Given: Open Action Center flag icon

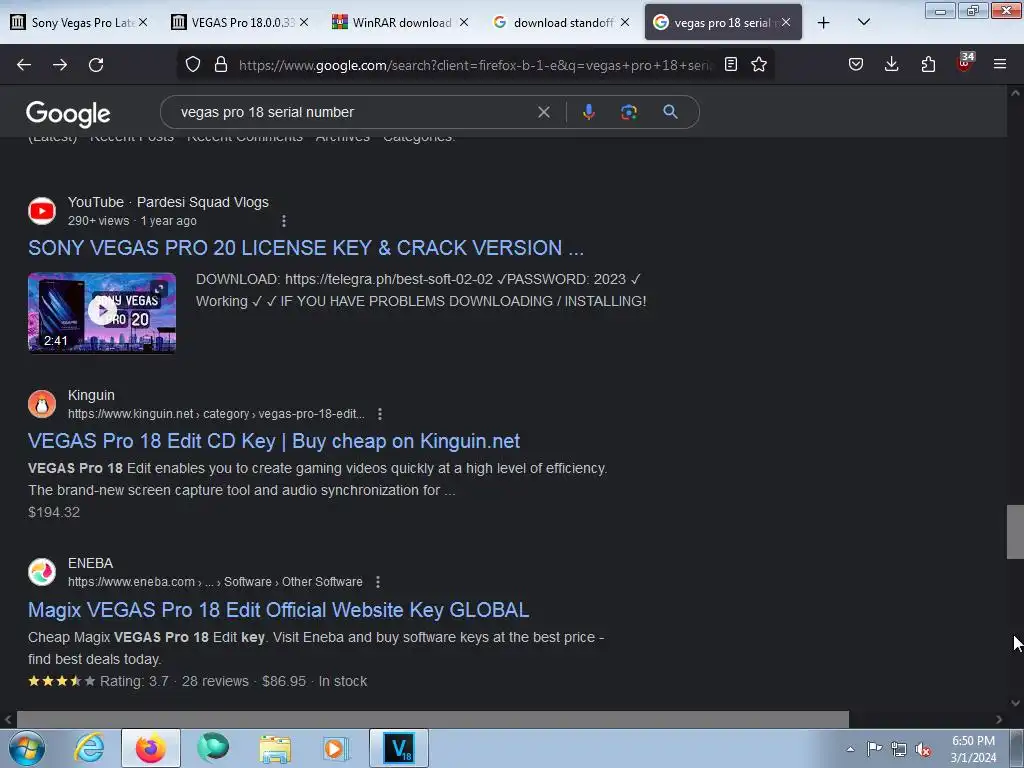Looking at the screenshot, I should click(874, 749).
